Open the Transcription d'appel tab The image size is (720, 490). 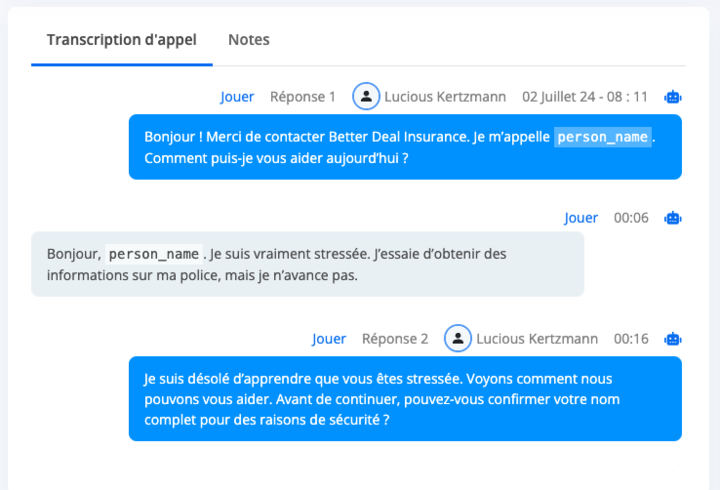point(122,40)
